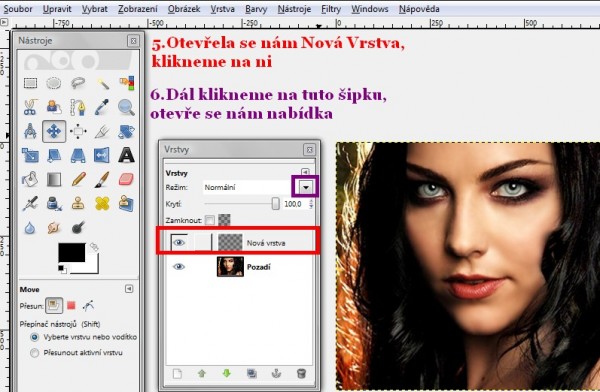Select the Foreground Select tool
The image size is (600, 392).
click(54, 107)
